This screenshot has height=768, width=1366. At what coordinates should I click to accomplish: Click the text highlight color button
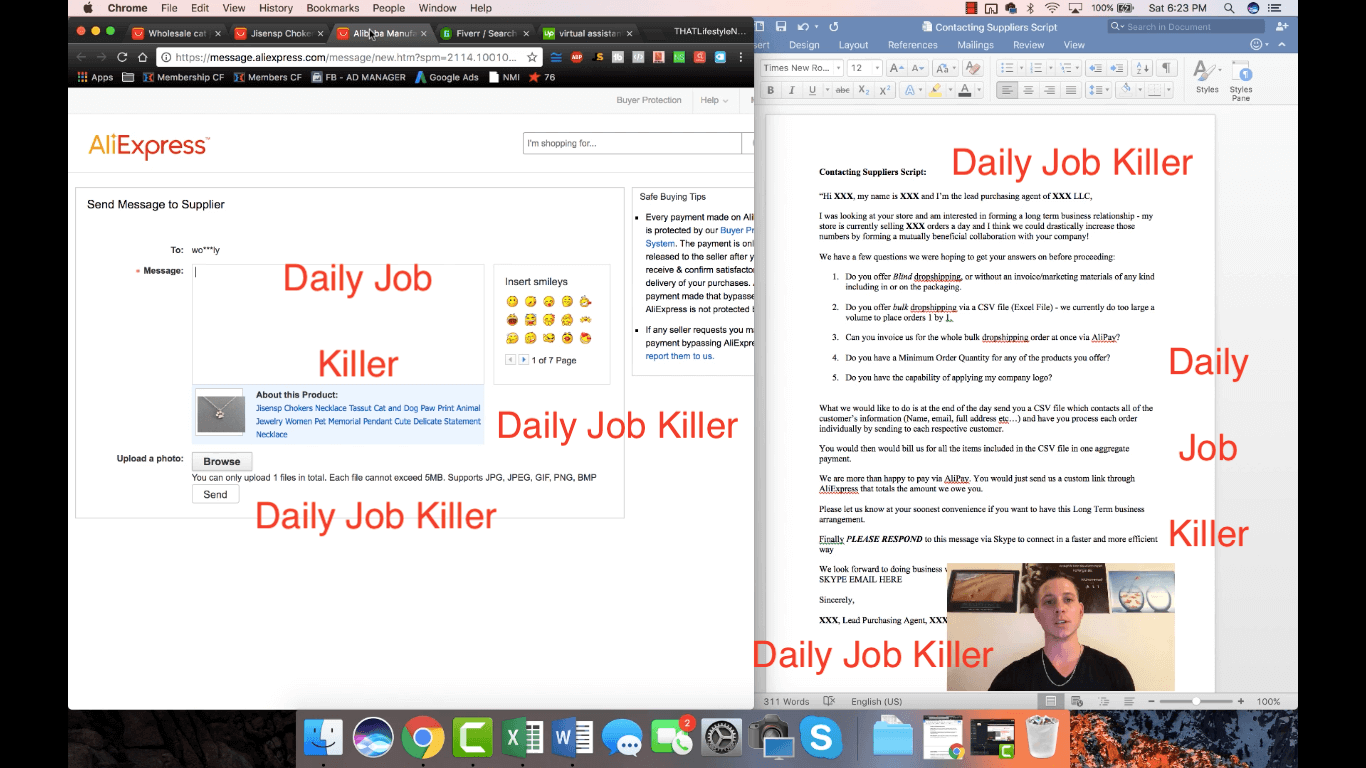pyautogui.click(x=935, y=90)
